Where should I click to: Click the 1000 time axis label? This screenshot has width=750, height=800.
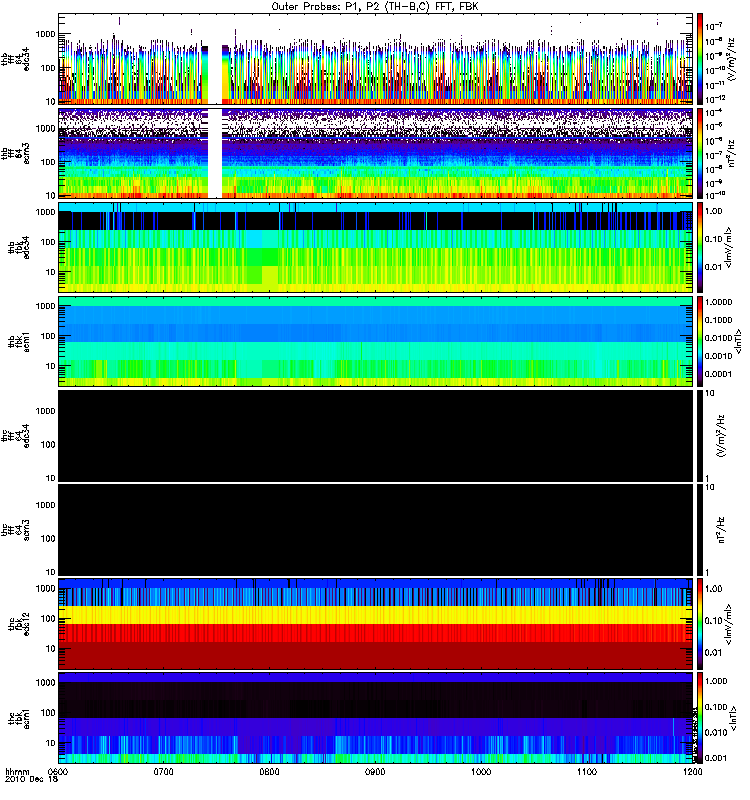coord(481,771)
